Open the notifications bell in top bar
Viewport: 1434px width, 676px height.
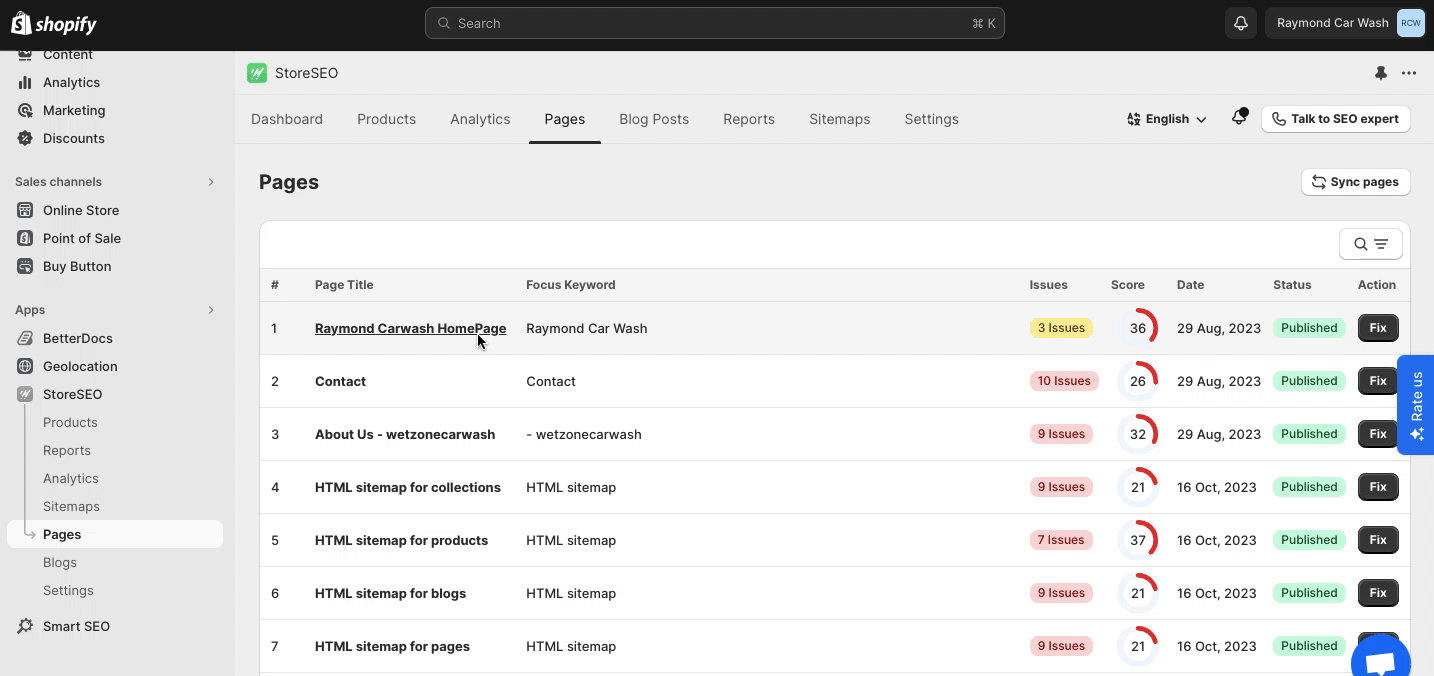click(x=1241, y=23)
